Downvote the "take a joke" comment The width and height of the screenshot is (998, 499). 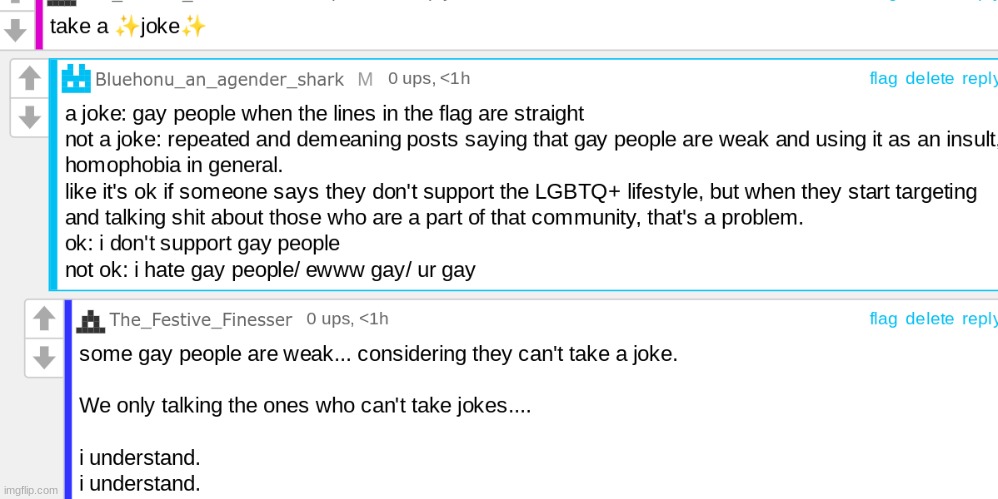pos(15,30)
